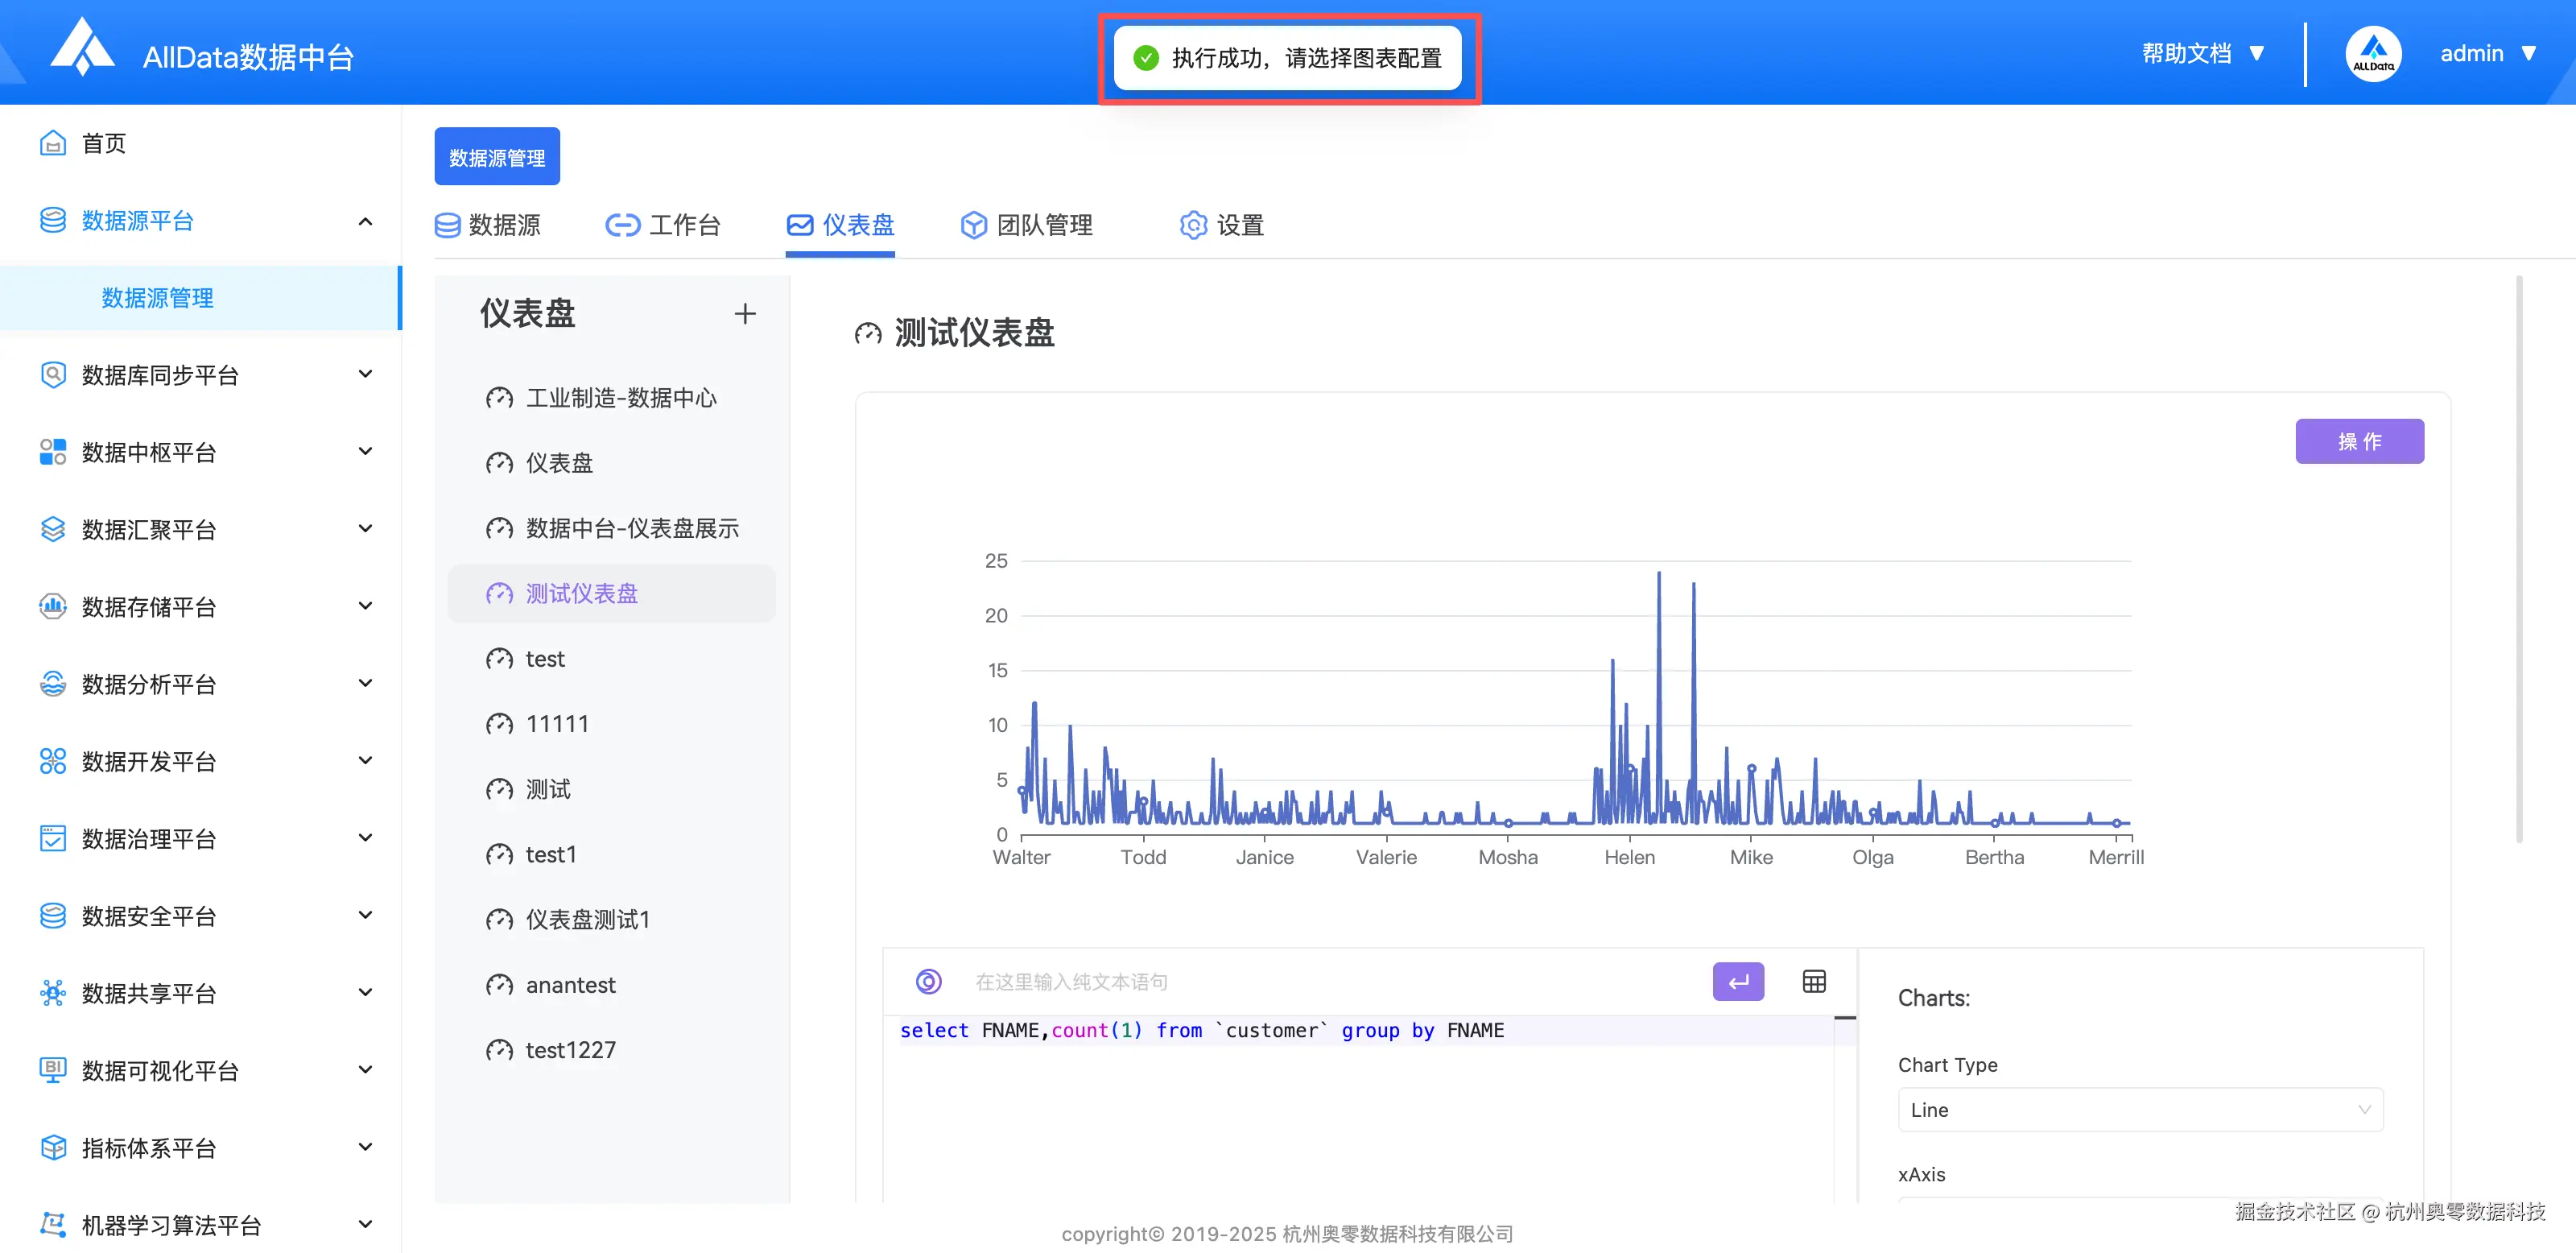
Task: Select the anantest dashboard
Action: coord(570,985)
